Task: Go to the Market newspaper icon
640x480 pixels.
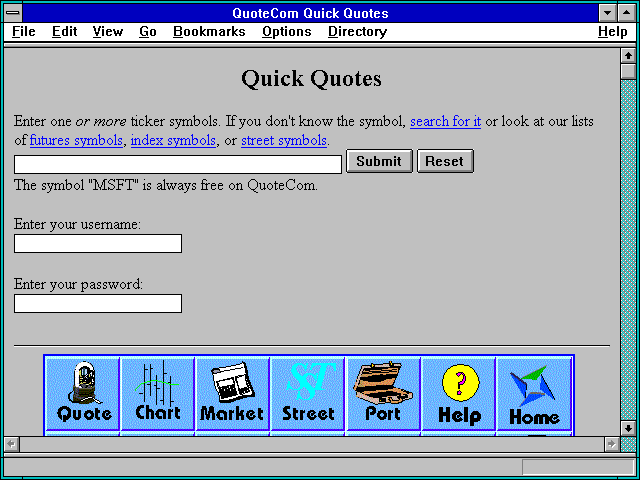Action: click(x=232, y=393)
